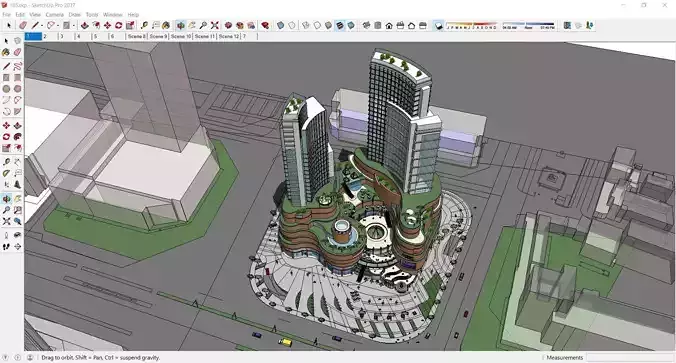Switch to the Scene 9 tab
This screenshot has width=676, height=363.
(159, 37)
